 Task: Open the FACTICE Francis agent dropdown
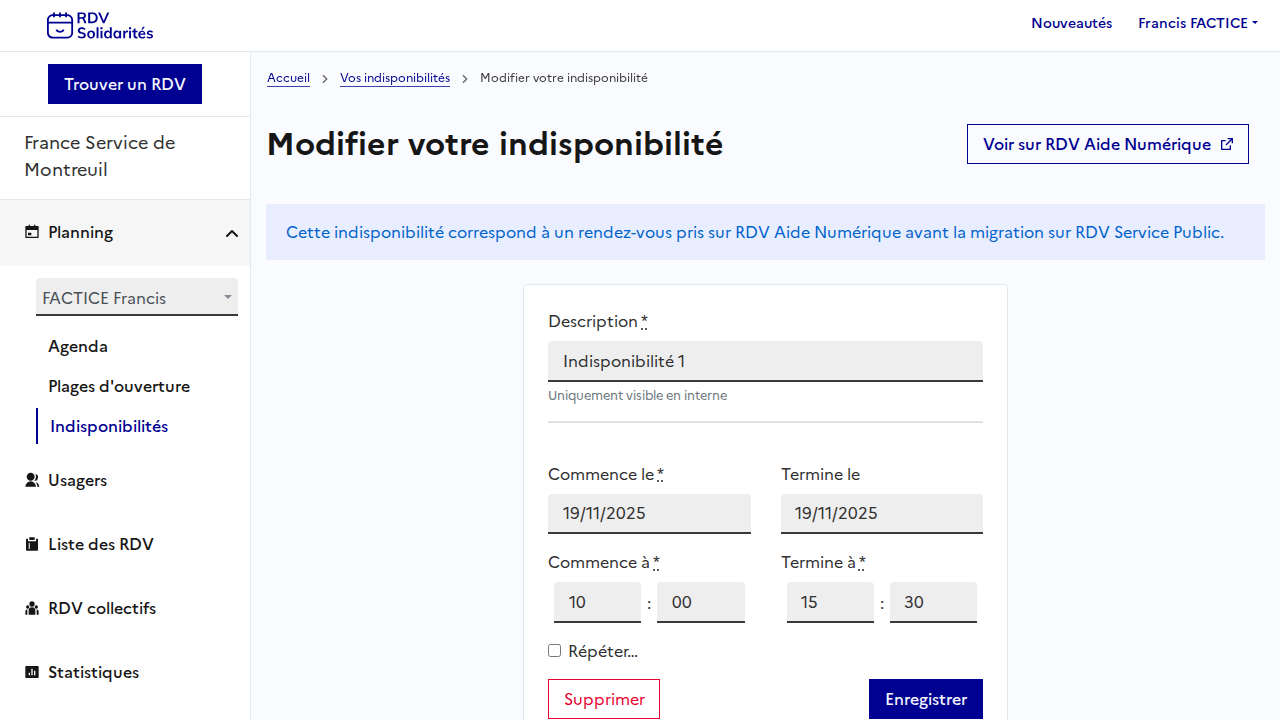click(137, 298)
